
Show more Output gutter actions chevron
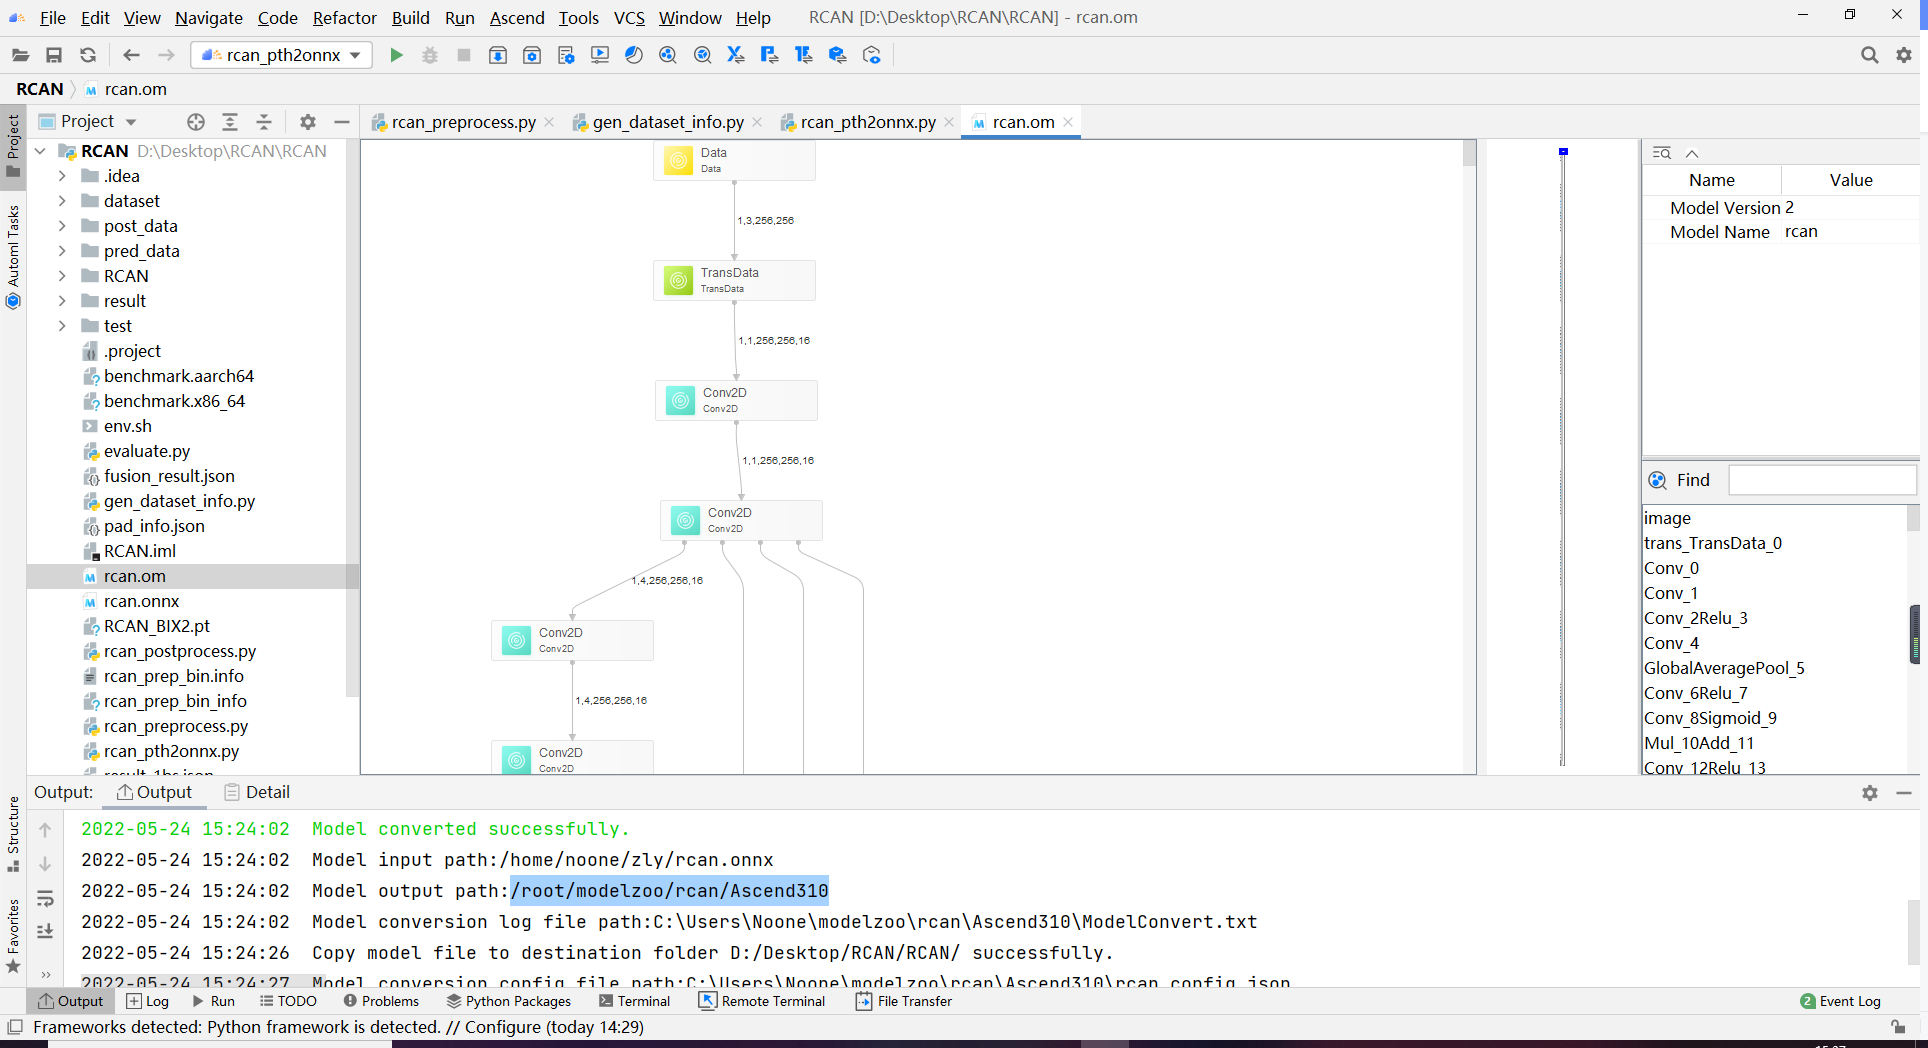[x=45, y=974]
